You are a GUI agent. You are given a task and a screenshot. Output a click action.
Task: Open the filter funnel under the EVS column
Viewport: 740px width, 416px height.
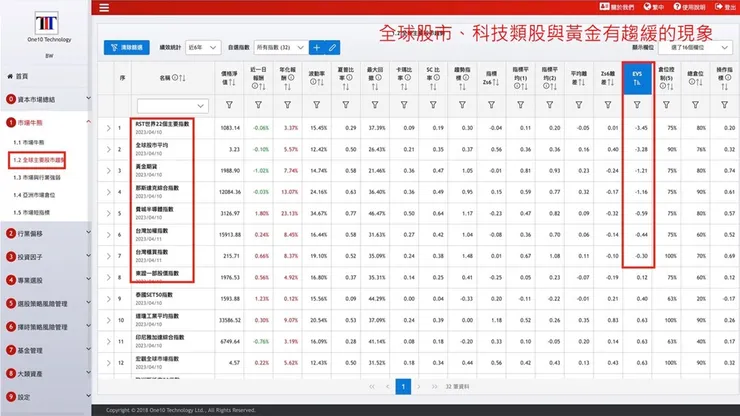(x=637, y=105)
